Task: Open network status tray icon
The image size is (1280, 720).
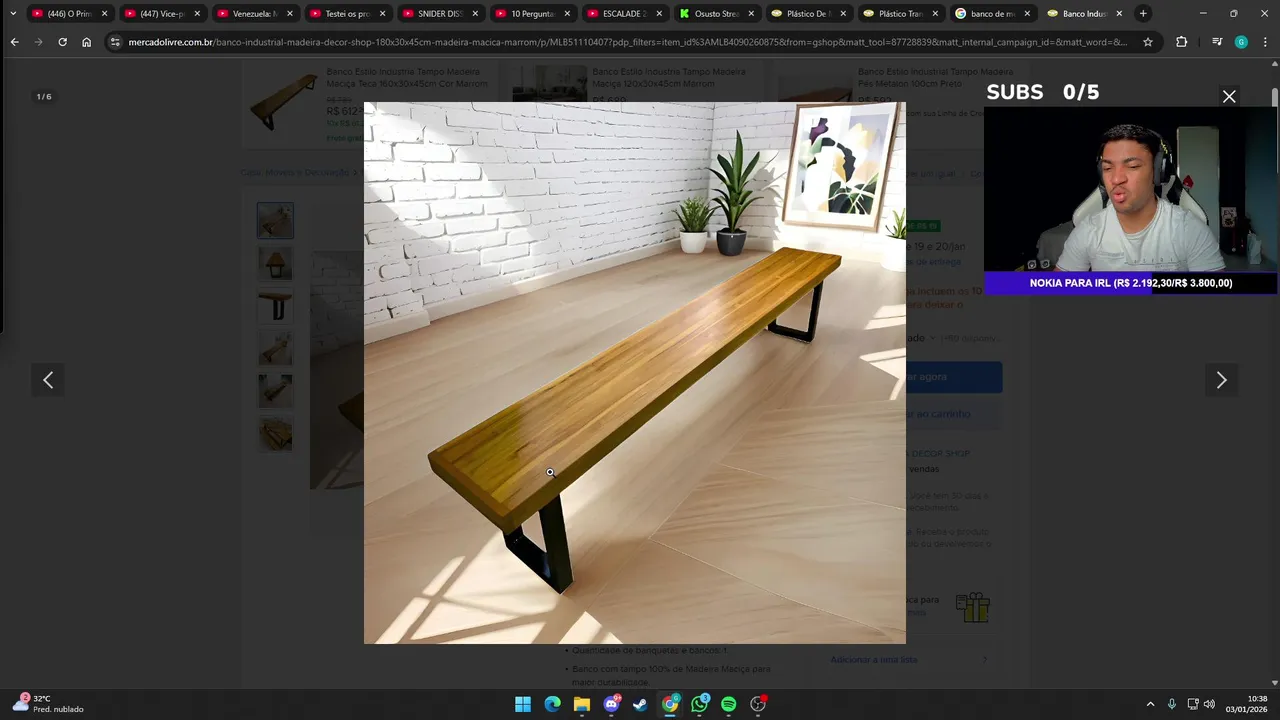Action: (x=1193, y=704)
